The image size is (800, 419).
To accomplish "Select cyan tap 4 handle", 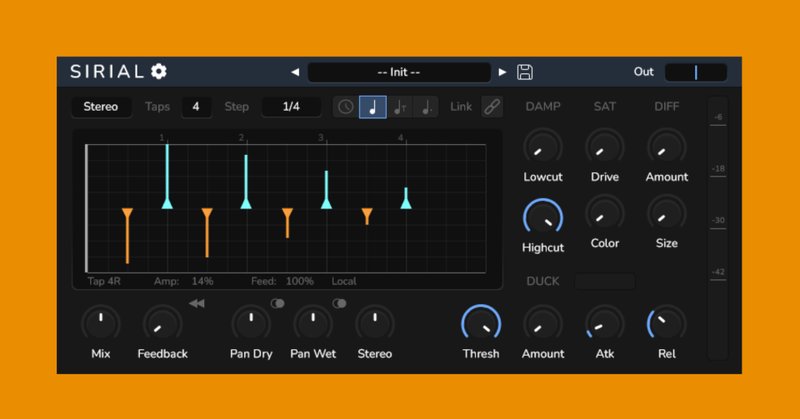I will pyautogui.click(x=406, y=204).
